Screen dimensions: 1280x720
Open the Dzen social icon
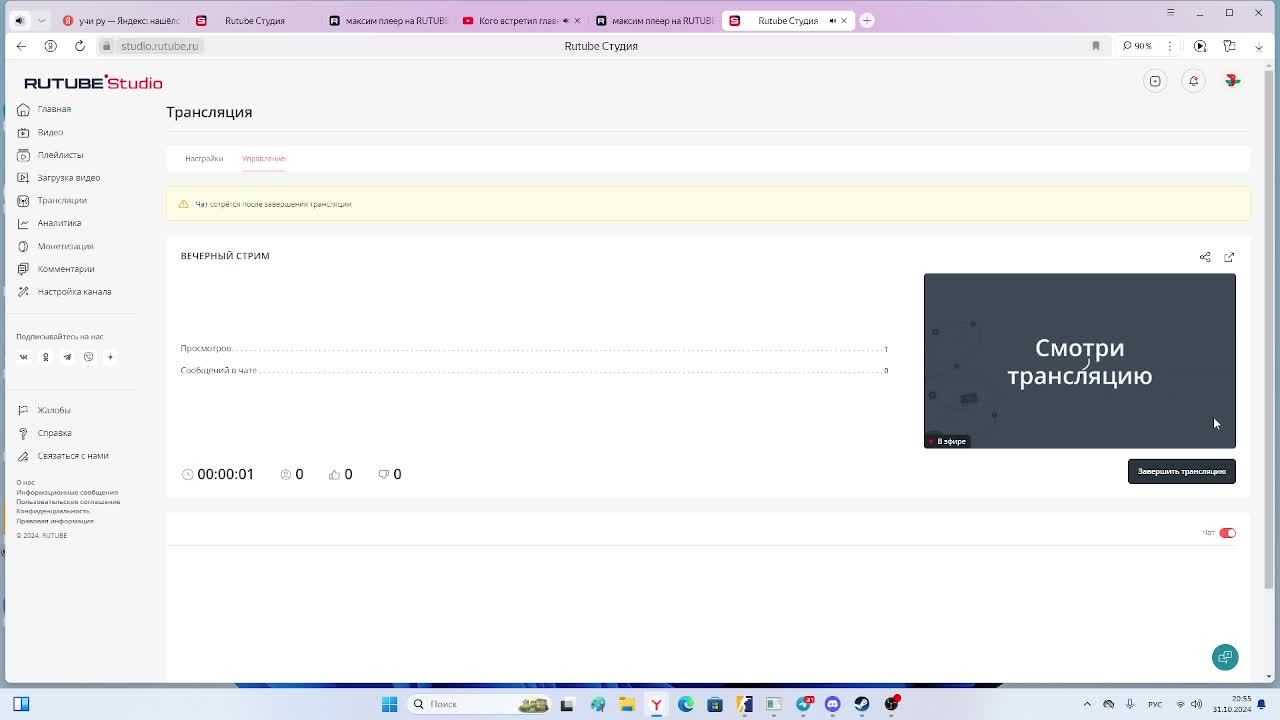110,357
